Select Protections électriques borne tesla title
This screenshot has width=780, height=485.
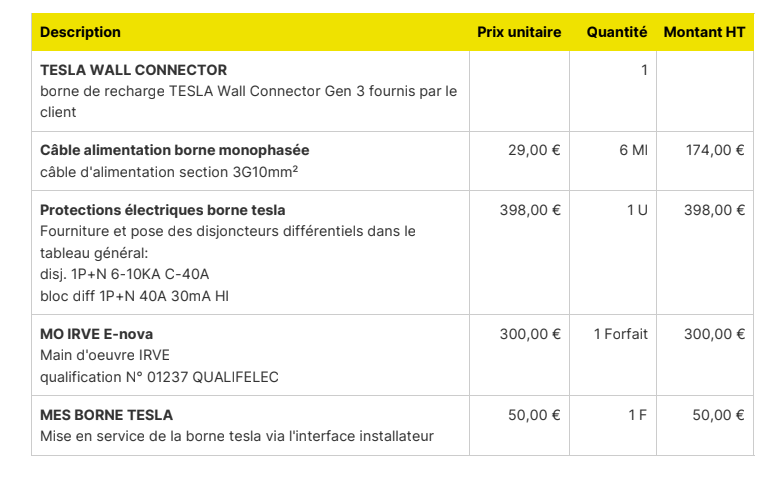(163, 210)
